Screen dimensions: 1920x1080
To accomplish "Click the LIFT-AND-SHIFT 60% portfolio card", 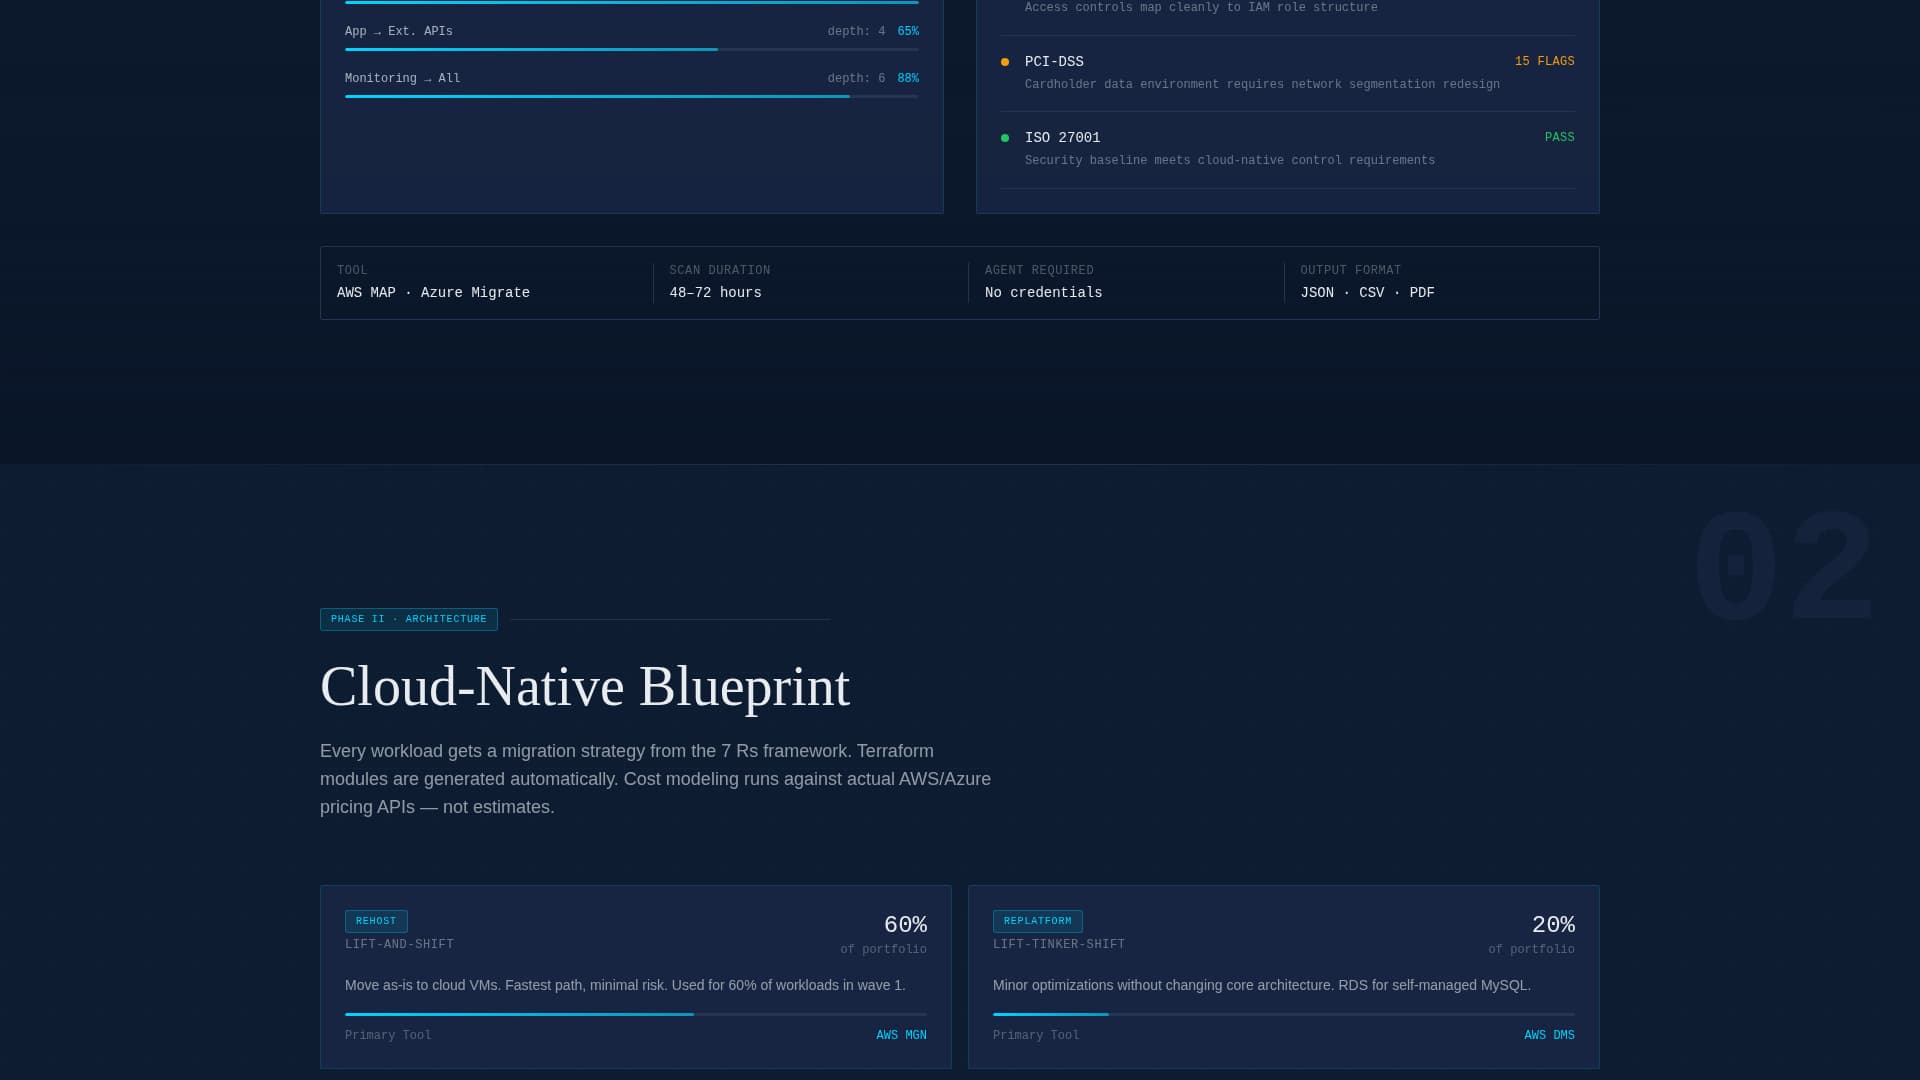I will (635, 975).
